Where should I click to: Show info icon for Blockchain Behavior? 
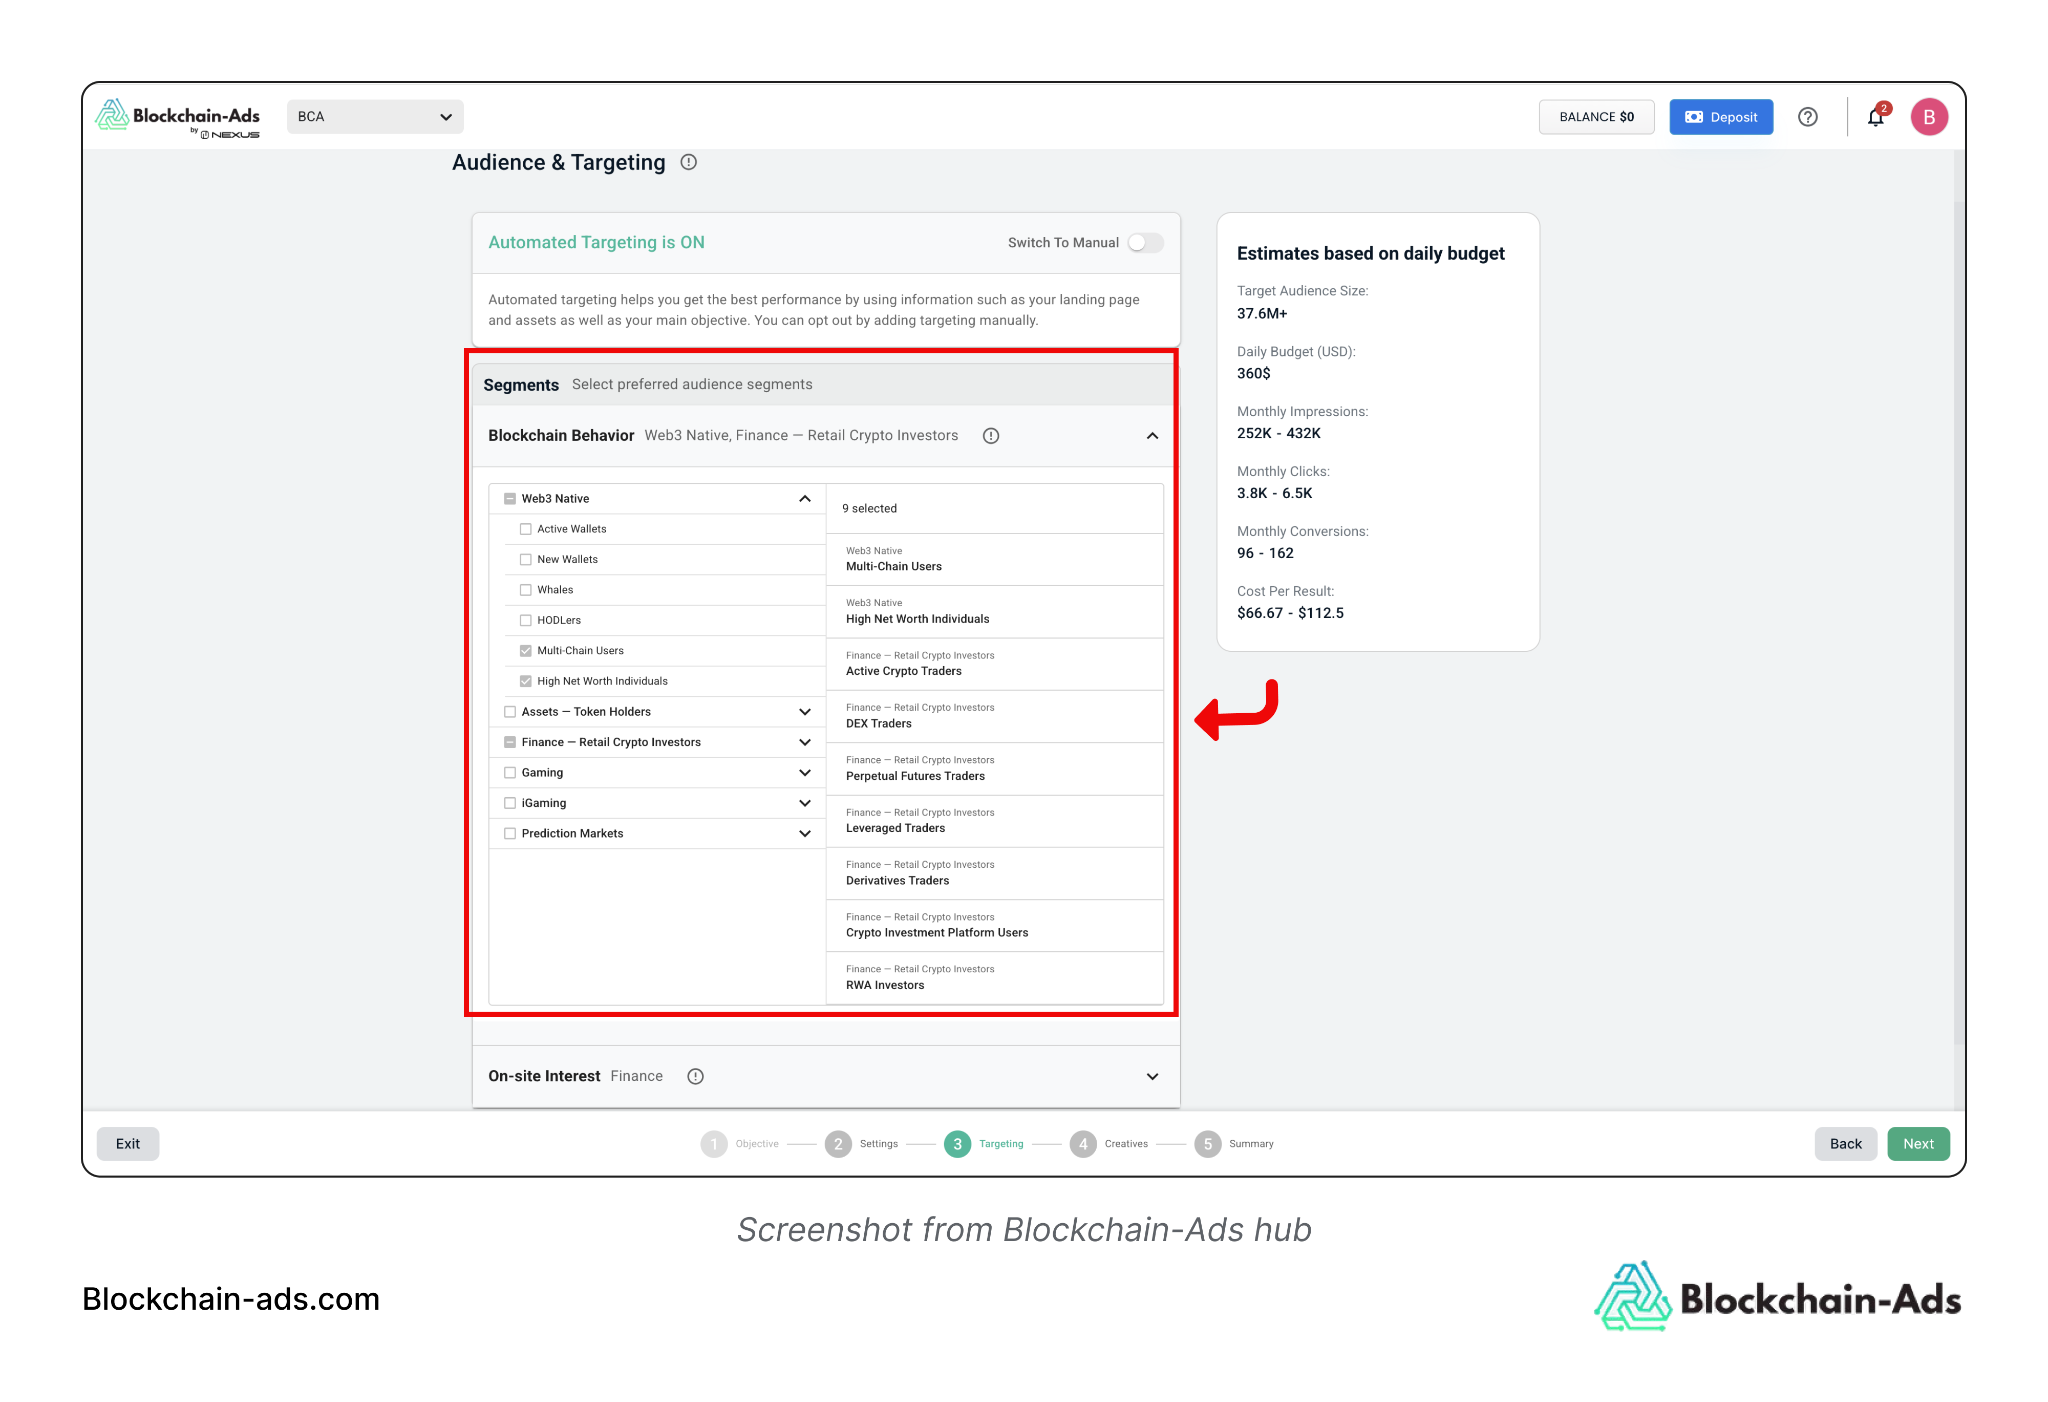pyautogui.click(x=991, y=436)
